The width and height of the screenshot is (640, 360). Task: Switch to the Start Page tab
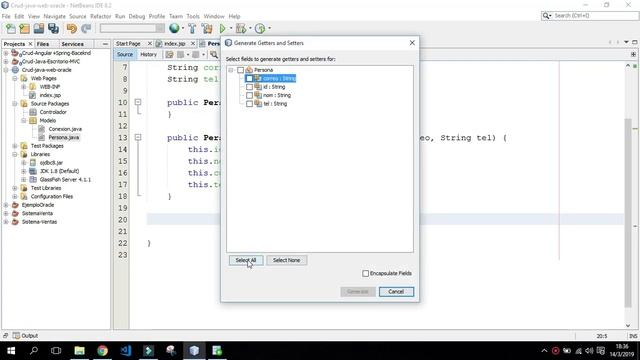click(128, 43)
